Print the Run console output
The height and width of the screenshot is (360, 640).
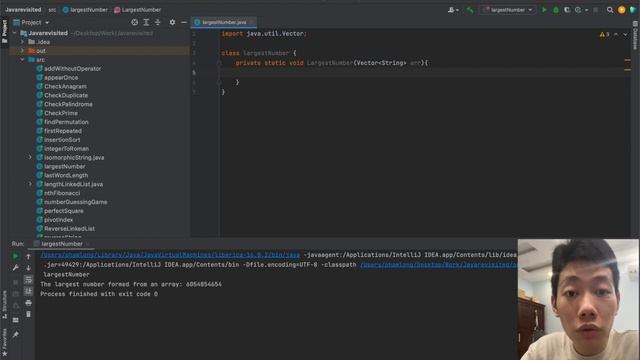[x=28, y=303]
